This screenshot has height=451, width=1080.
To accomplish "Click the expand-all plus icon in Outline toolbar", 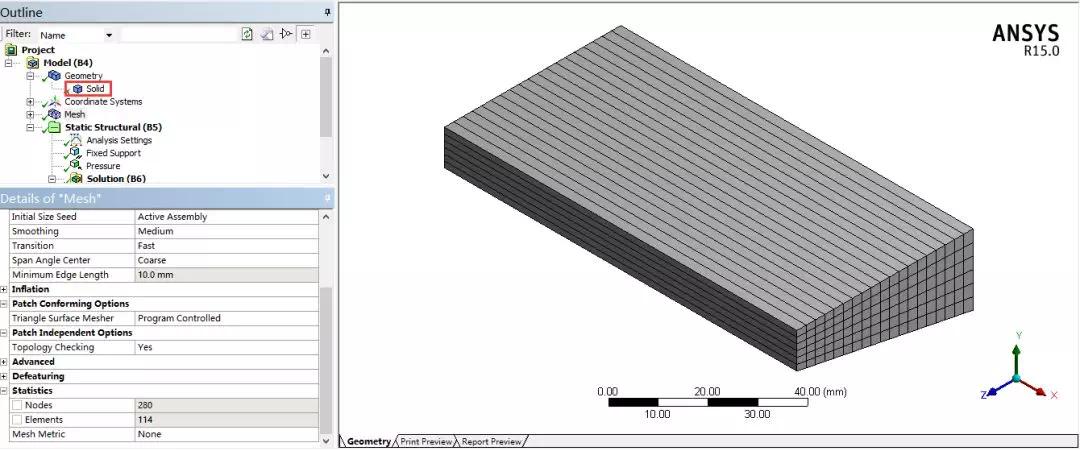I will [306, 34].
